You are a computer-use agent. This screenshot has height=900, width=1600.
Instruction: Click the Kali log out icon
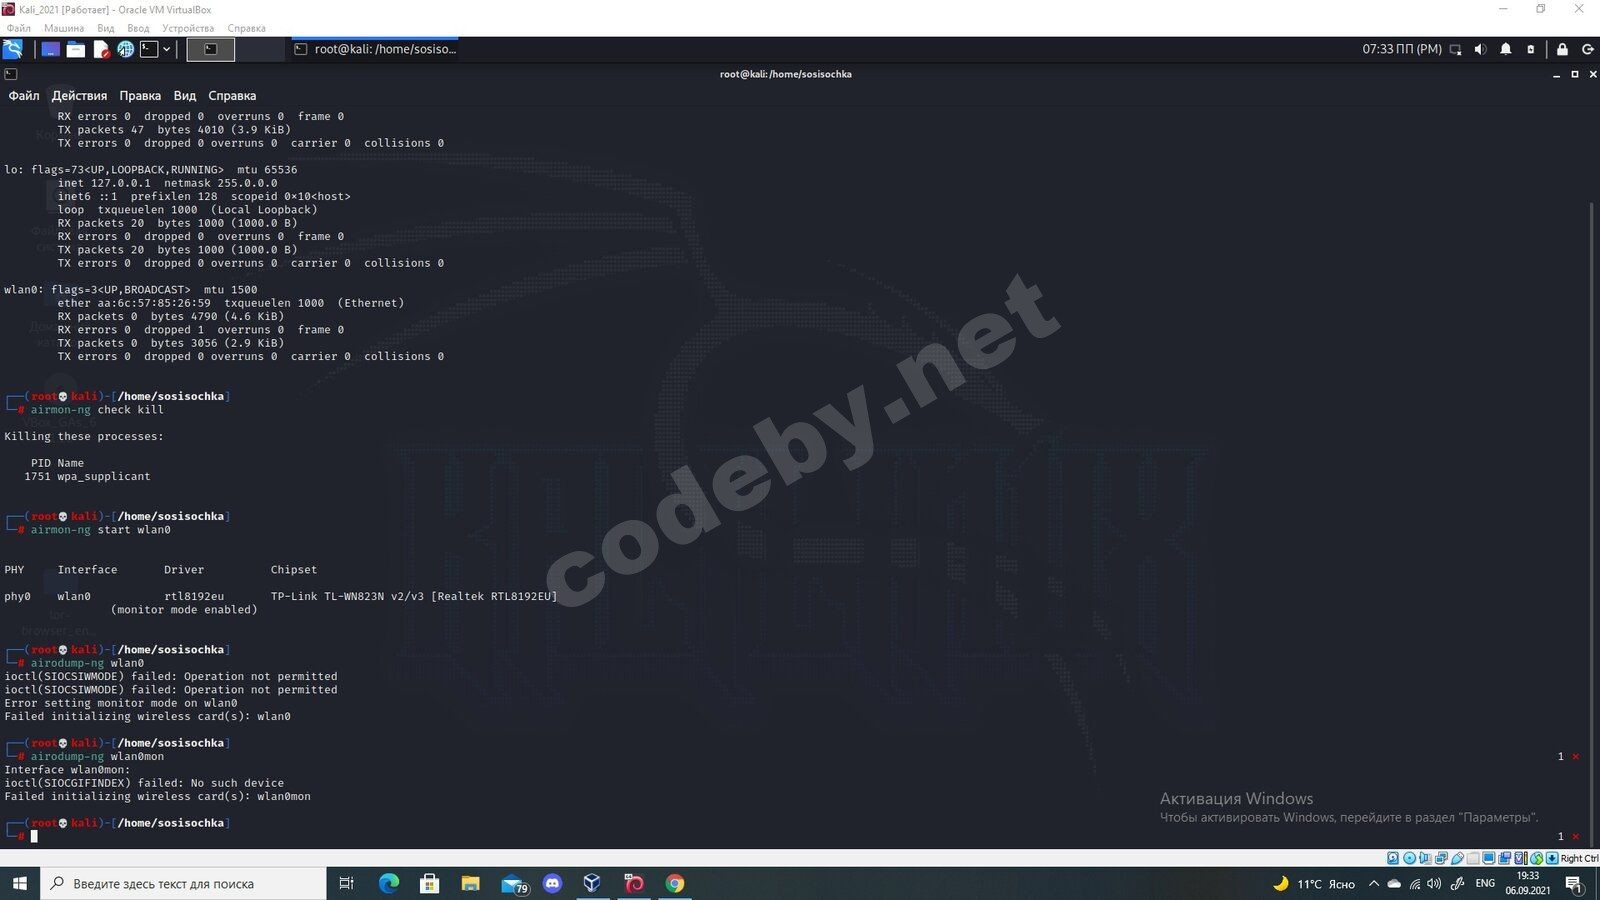1587,49
